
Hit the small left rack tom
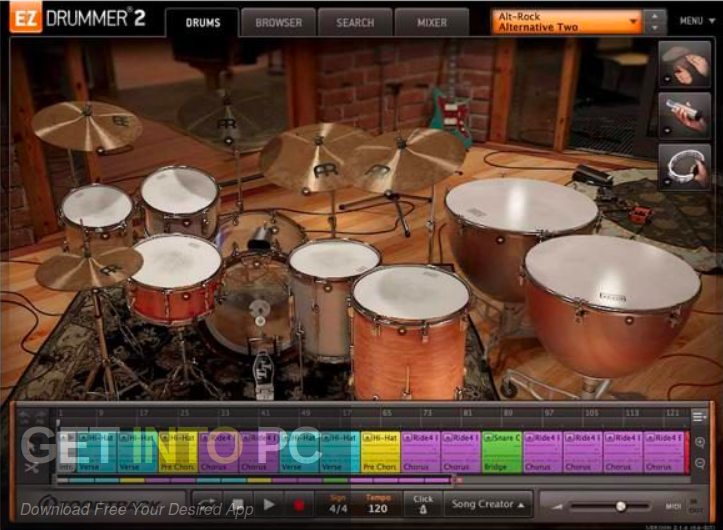tap(97, 207)
